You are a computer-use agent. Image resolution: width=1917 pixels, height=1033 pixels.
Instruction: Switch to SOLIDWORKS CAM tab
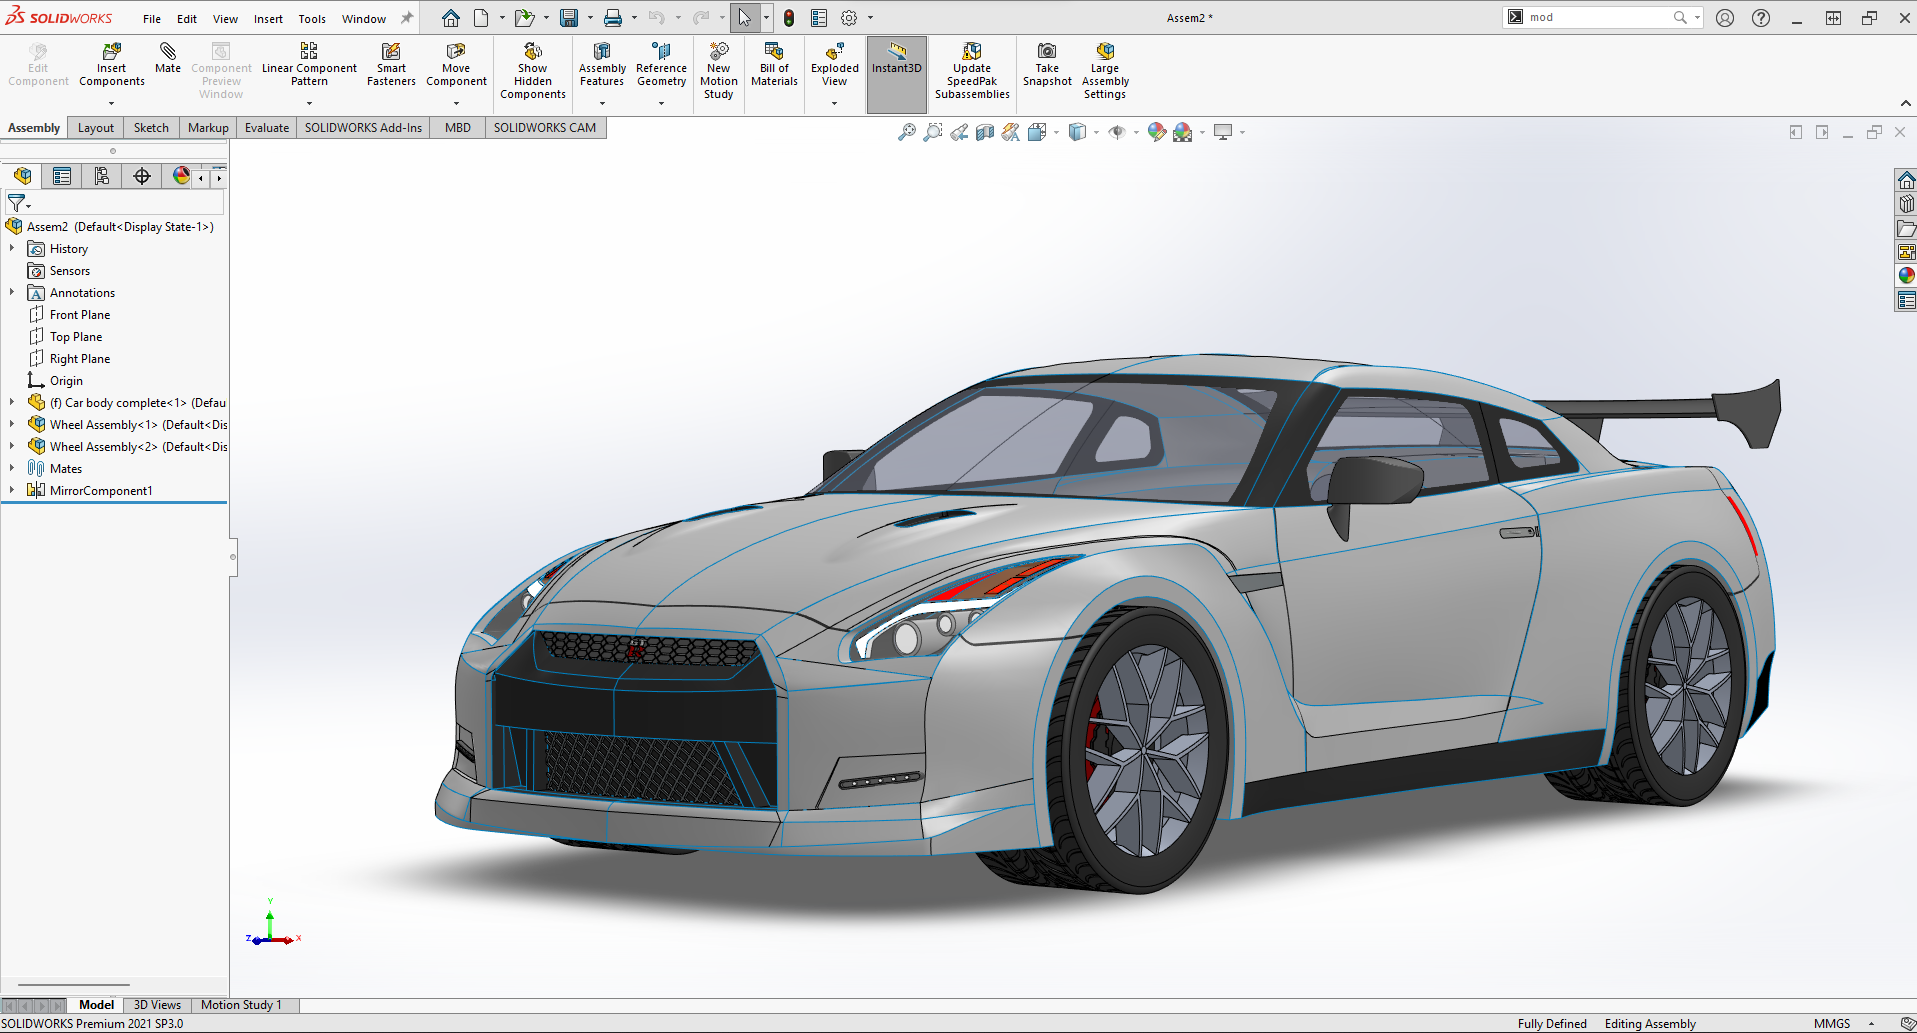pyautogui.click(x=545, y=128)
